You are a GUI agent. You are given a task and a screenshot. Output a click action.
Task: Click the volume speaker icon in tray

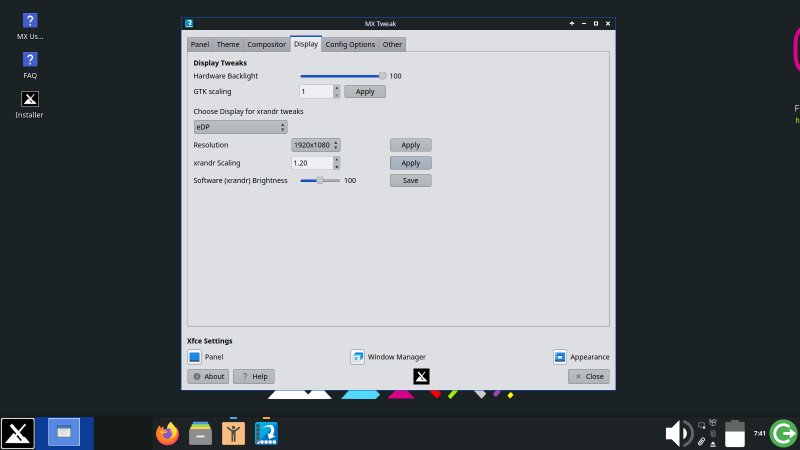pyautogui.click(x=677, y=433)
